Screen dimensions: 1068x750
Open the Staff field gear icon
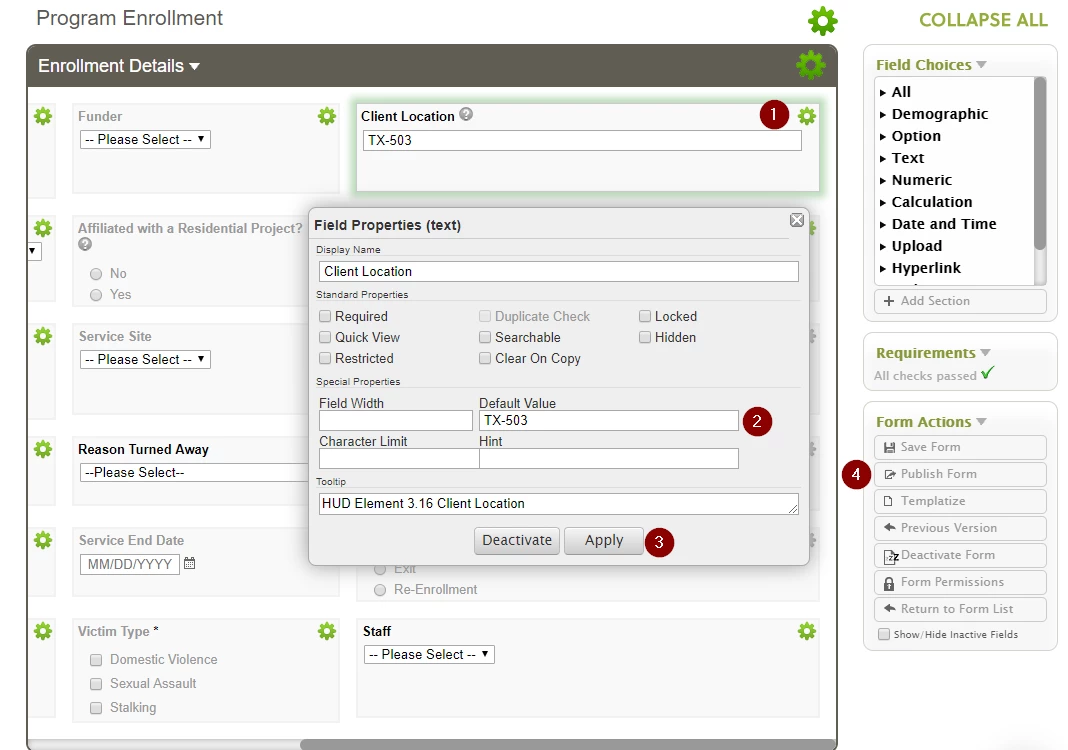[806, 631]
